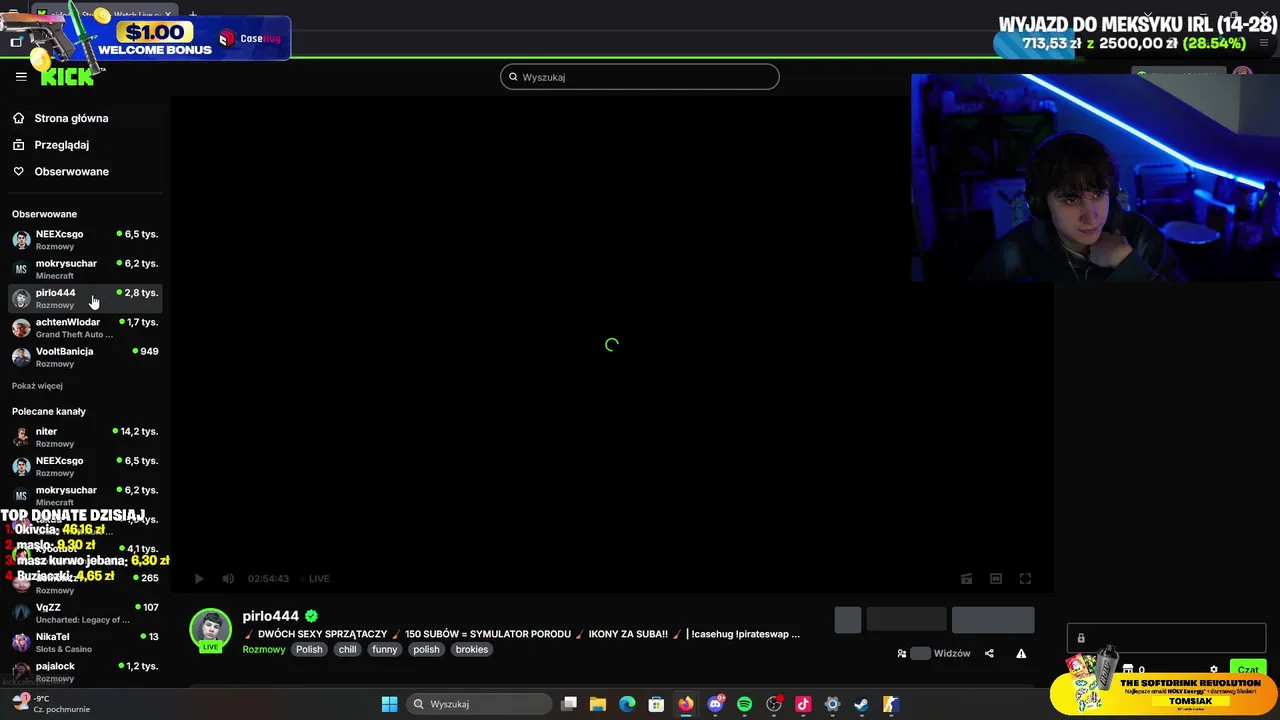The height and width of the screenshot is (720, 1280).
Task: Open chat settings gear icon
Action: point(1214,670)
